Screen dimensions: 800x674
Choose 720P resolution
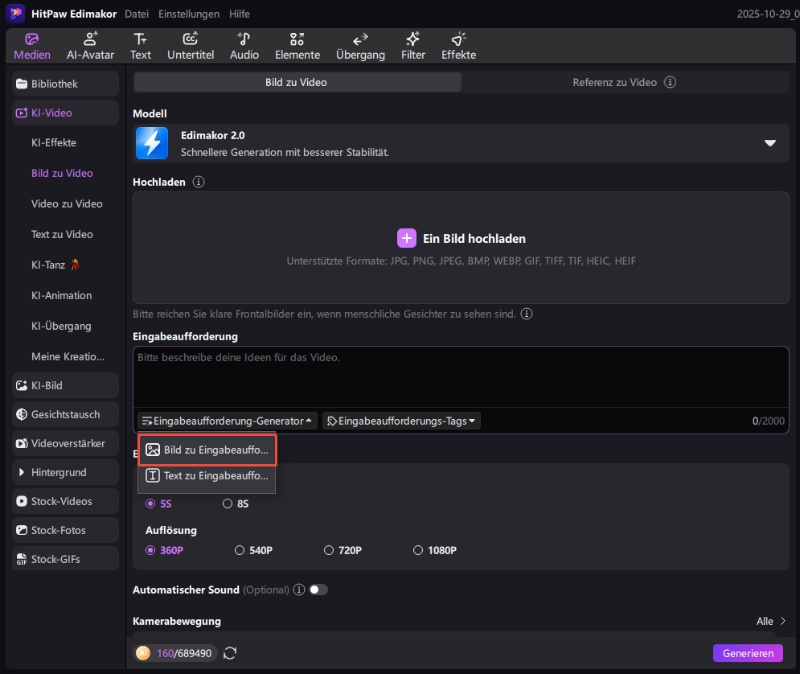click(330, 550)
